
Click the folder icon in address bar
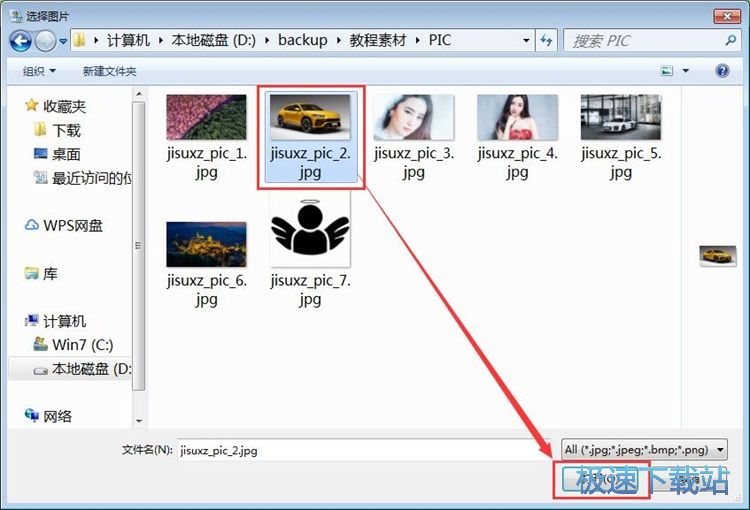pos(79,40)
